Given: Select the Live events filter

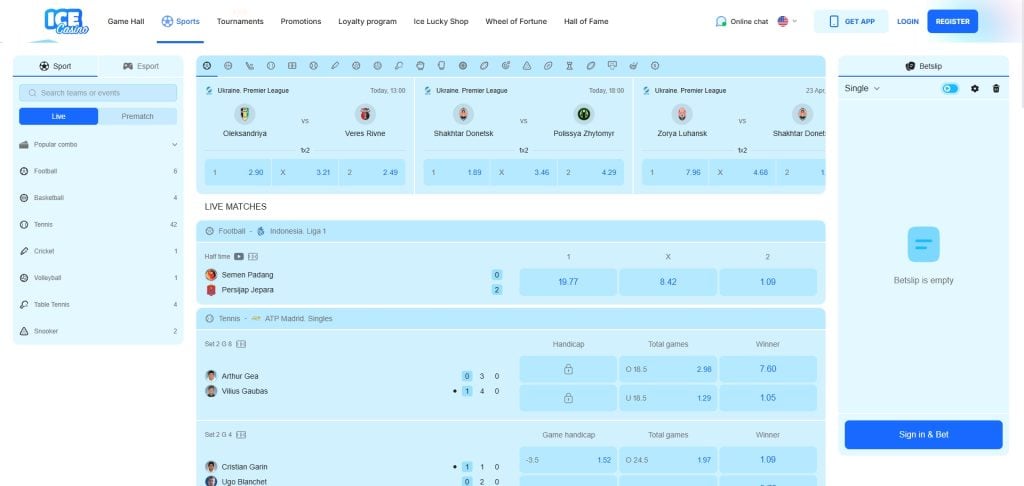Looking at the screenshot, I should pos(58,116).
